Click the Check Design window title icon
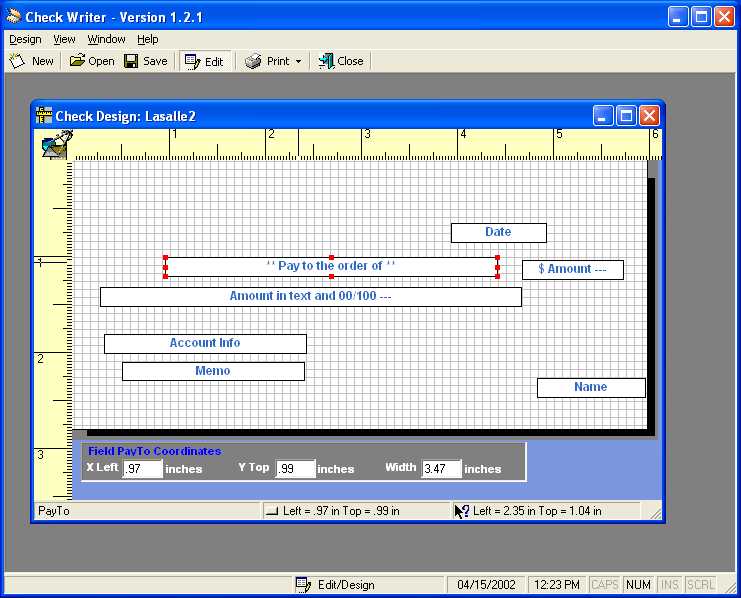The width and height of the screenshot is (741, 598). [x=44, y=116]
